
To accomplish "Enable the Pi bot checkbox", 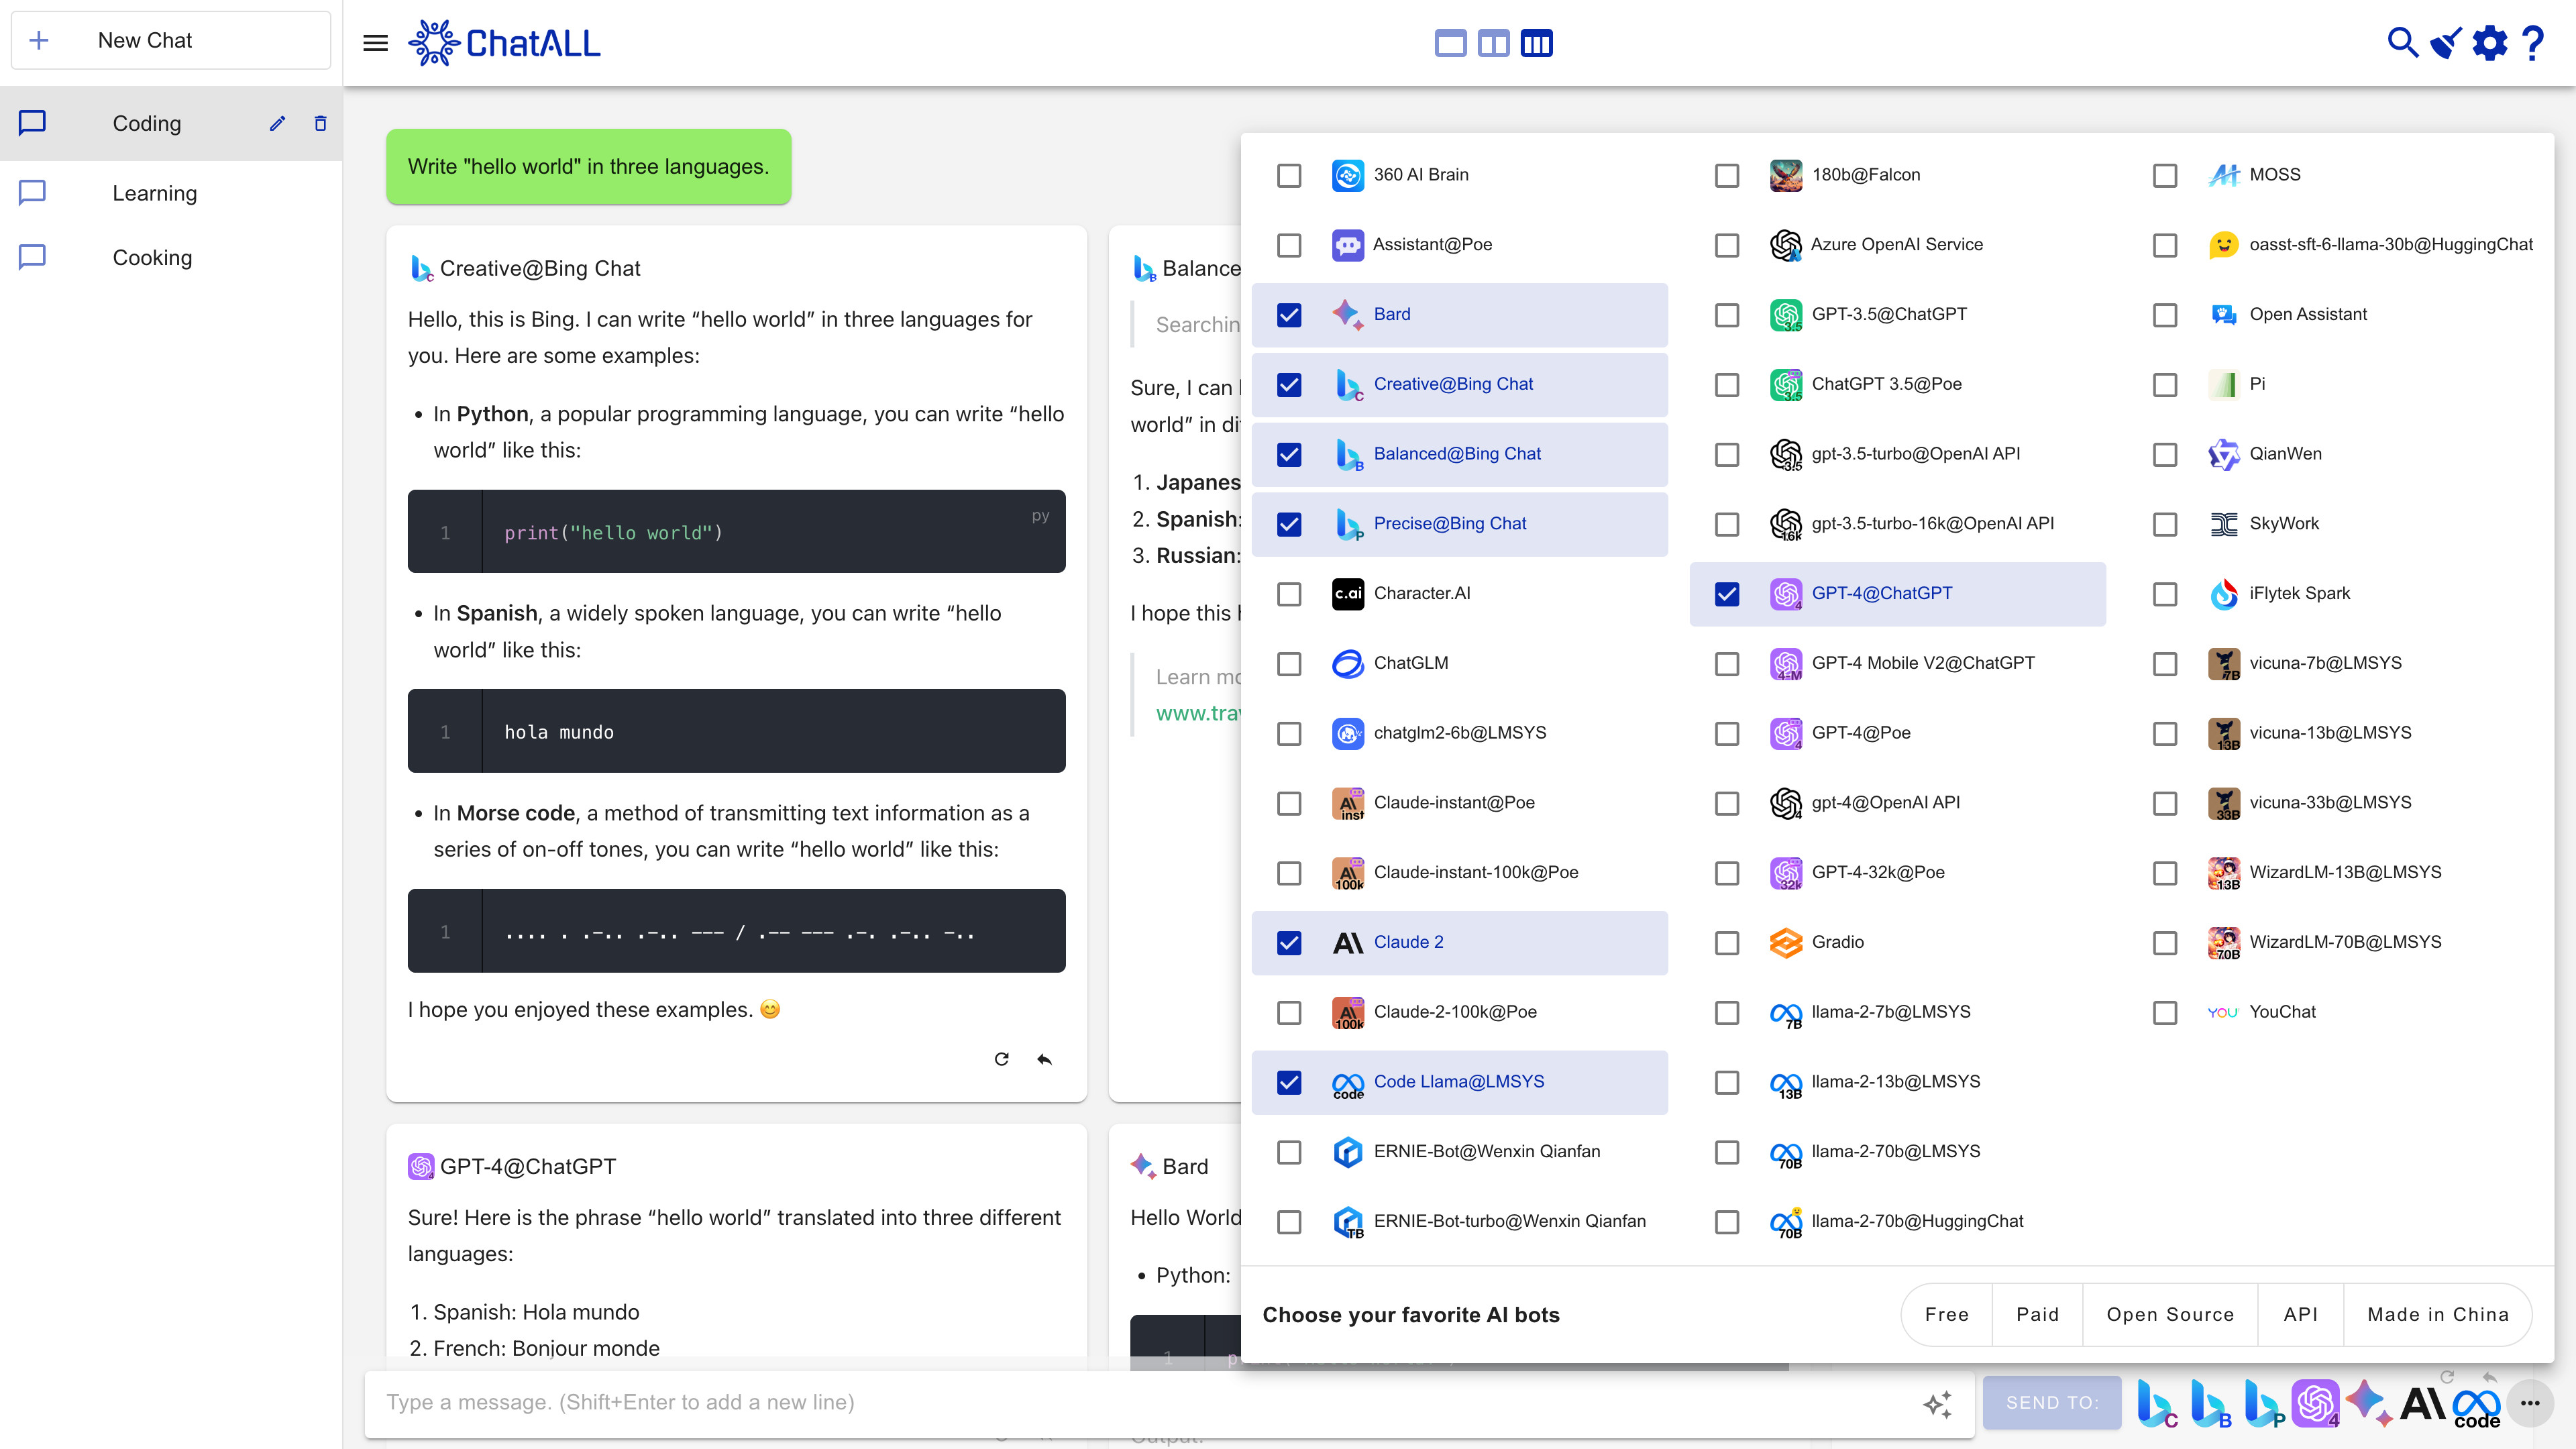I will 2165,385.
